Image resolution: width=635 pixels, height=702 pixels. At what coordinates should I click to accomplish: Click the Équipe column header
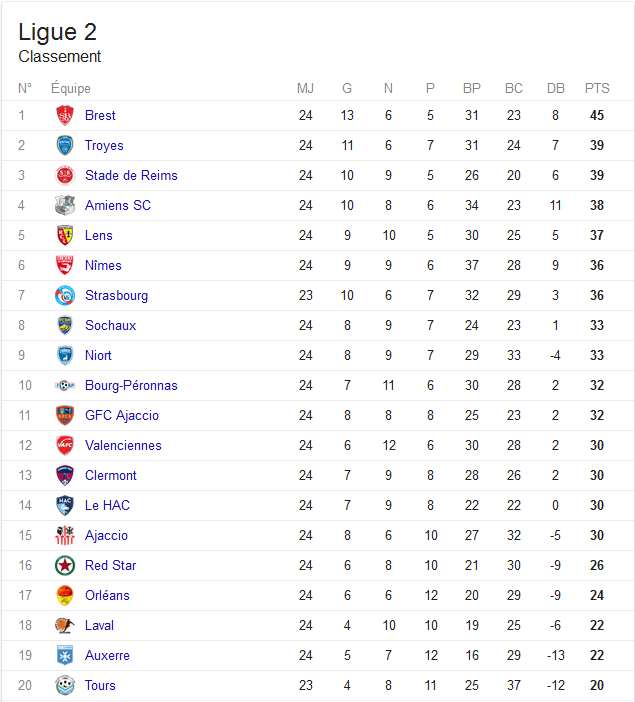point(71,88)
